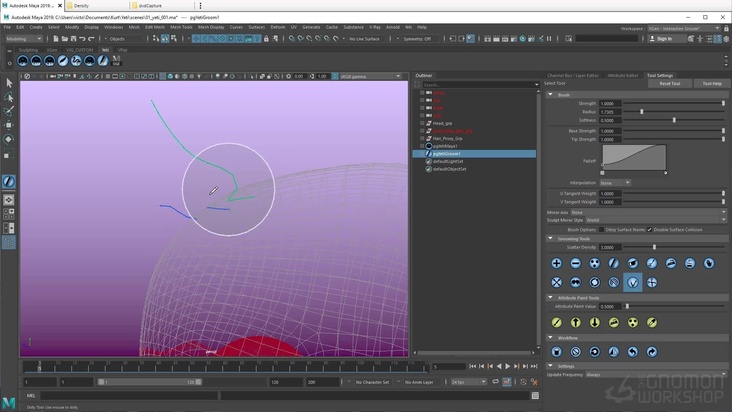
Task: Click the first icon in Workflow section
Action: 557,352
